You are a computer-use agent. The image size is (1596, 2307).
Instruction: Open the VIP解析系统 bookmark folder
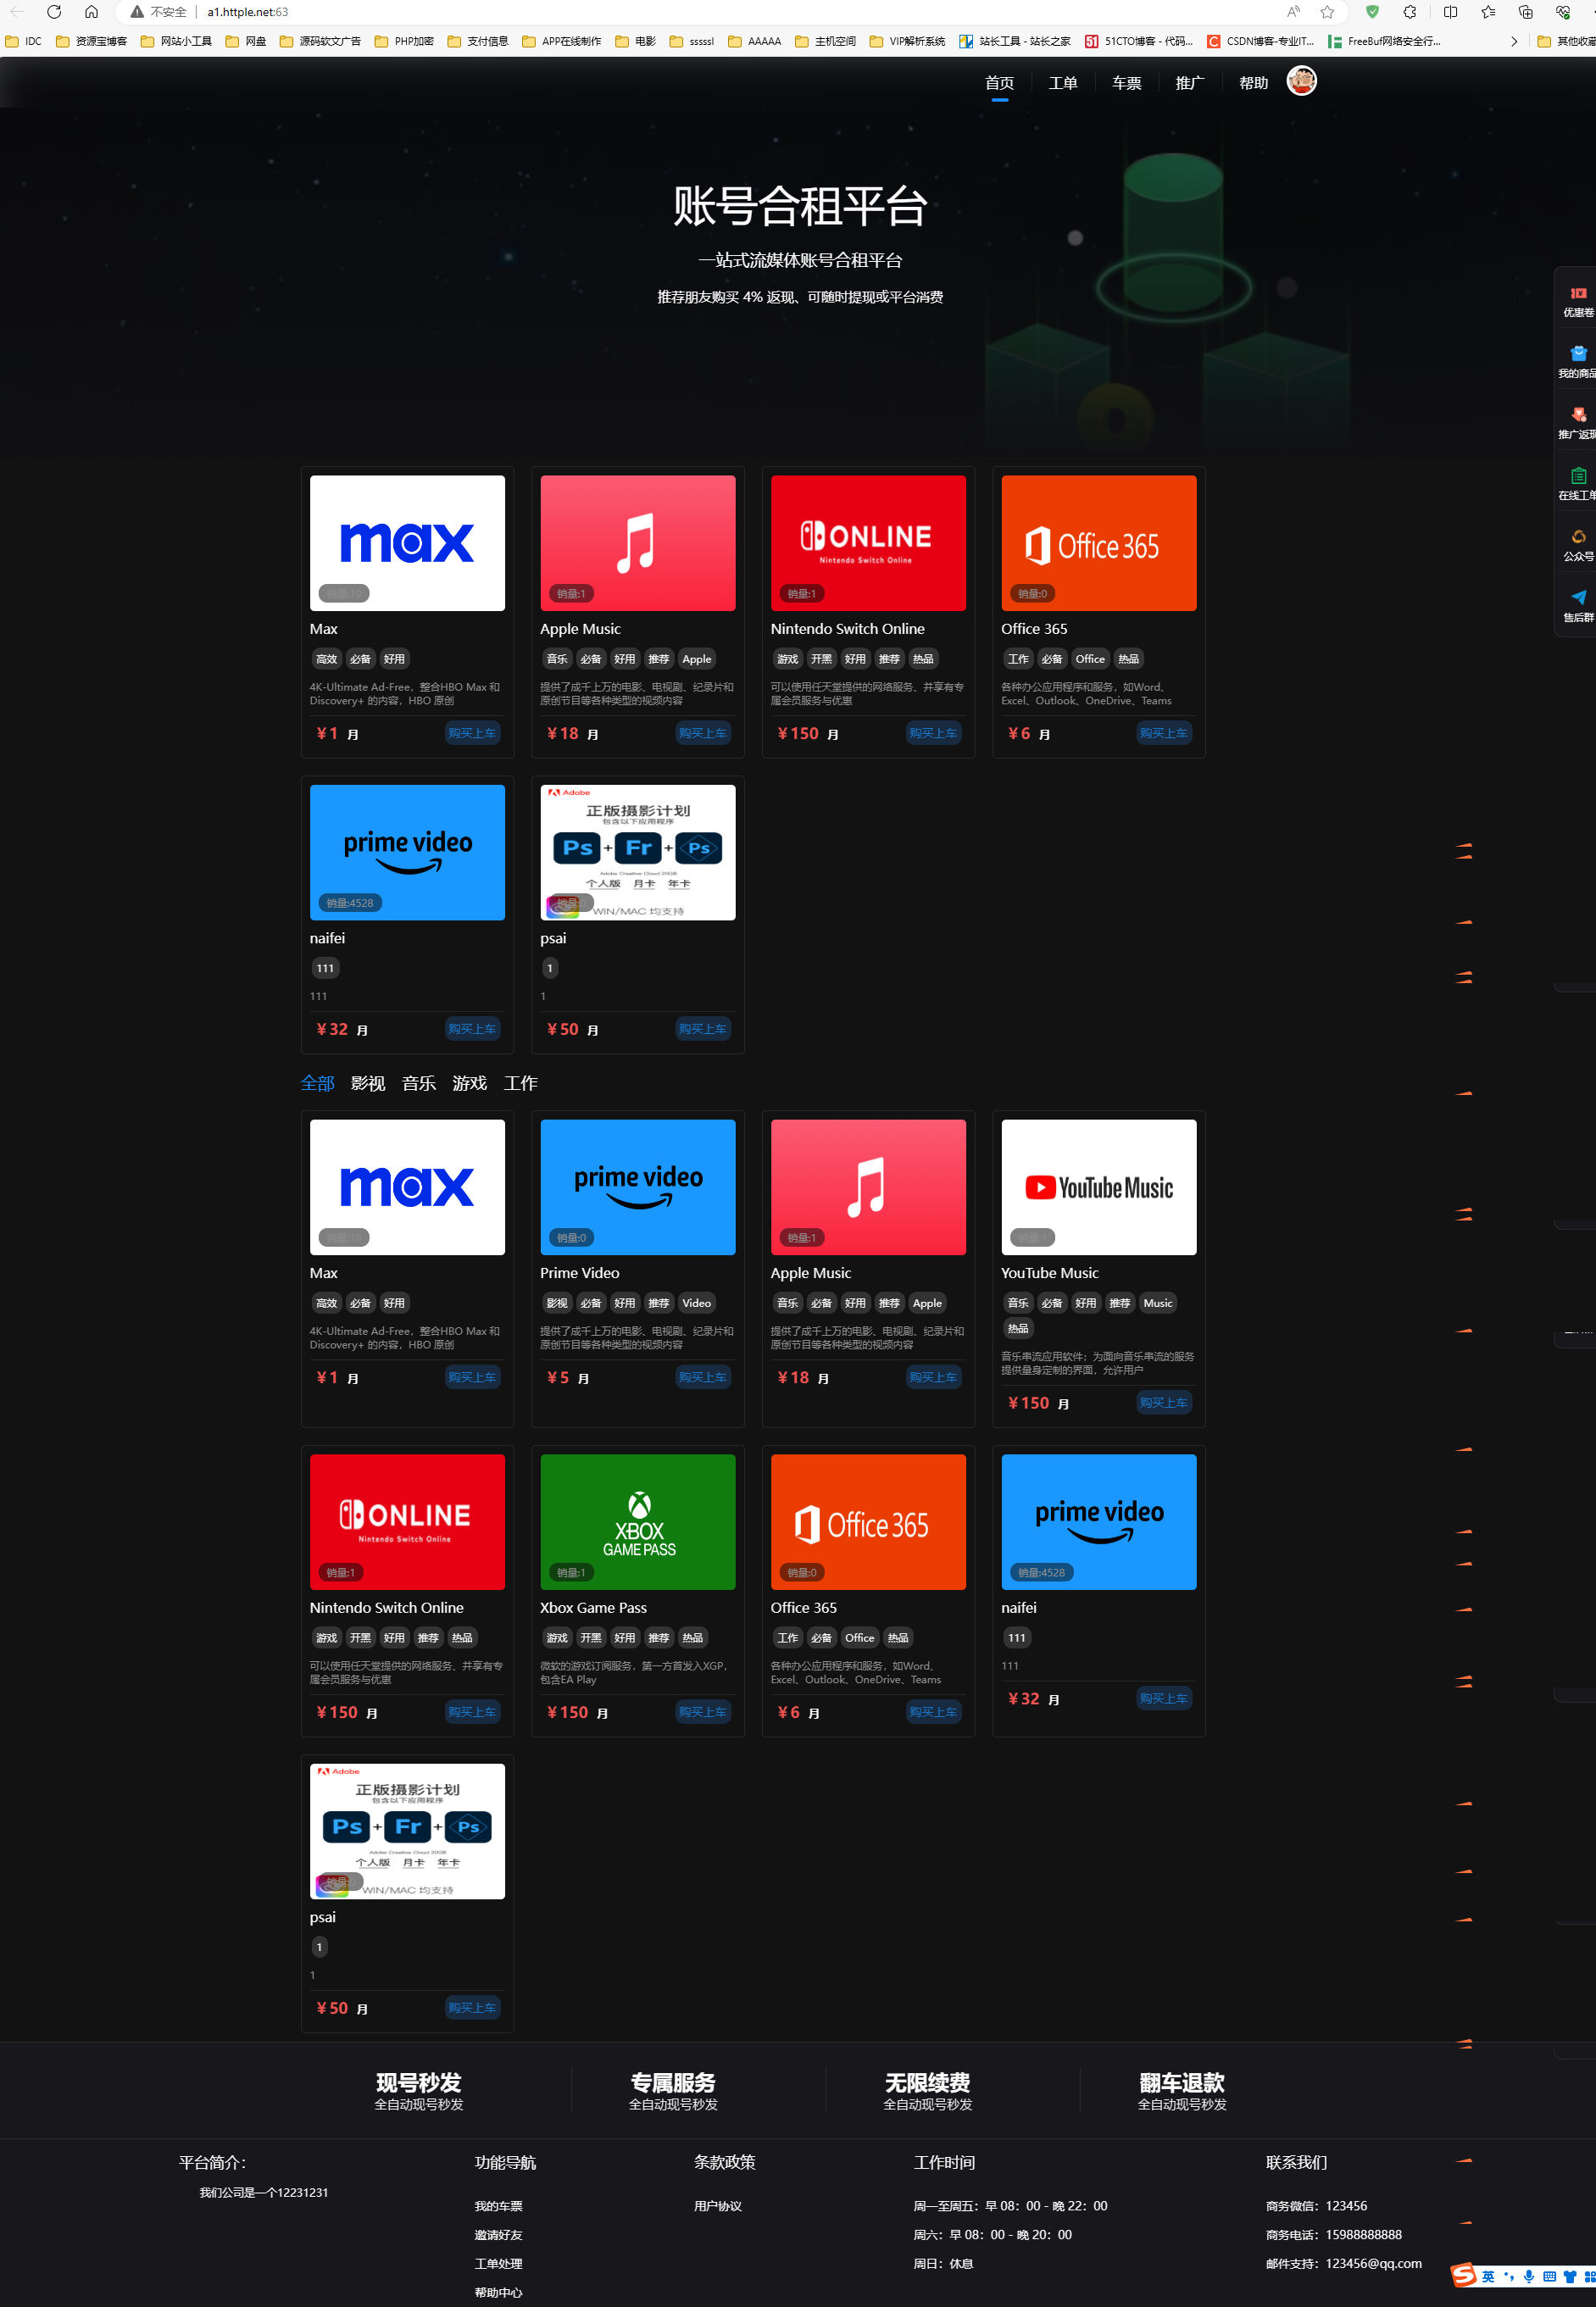point(907,41)
